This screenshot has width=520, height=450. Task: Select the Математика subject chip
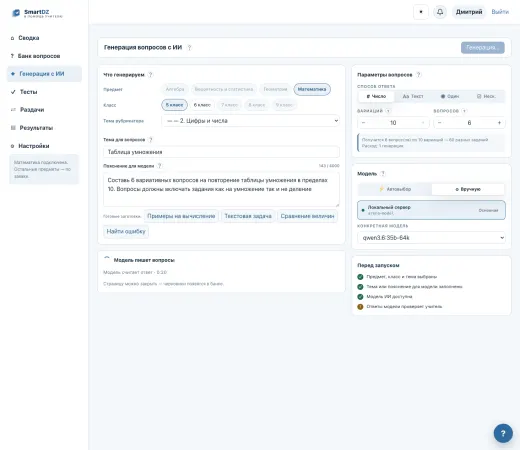tap(312, 89)
